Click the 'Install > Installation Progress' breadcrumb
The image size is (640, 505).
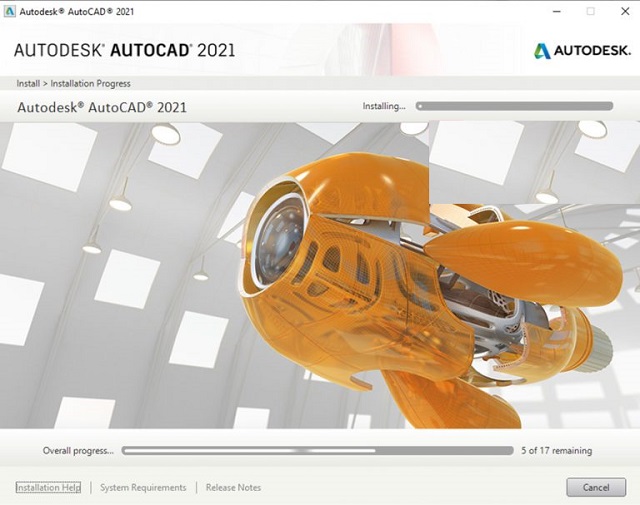click(x=73, y=84)
